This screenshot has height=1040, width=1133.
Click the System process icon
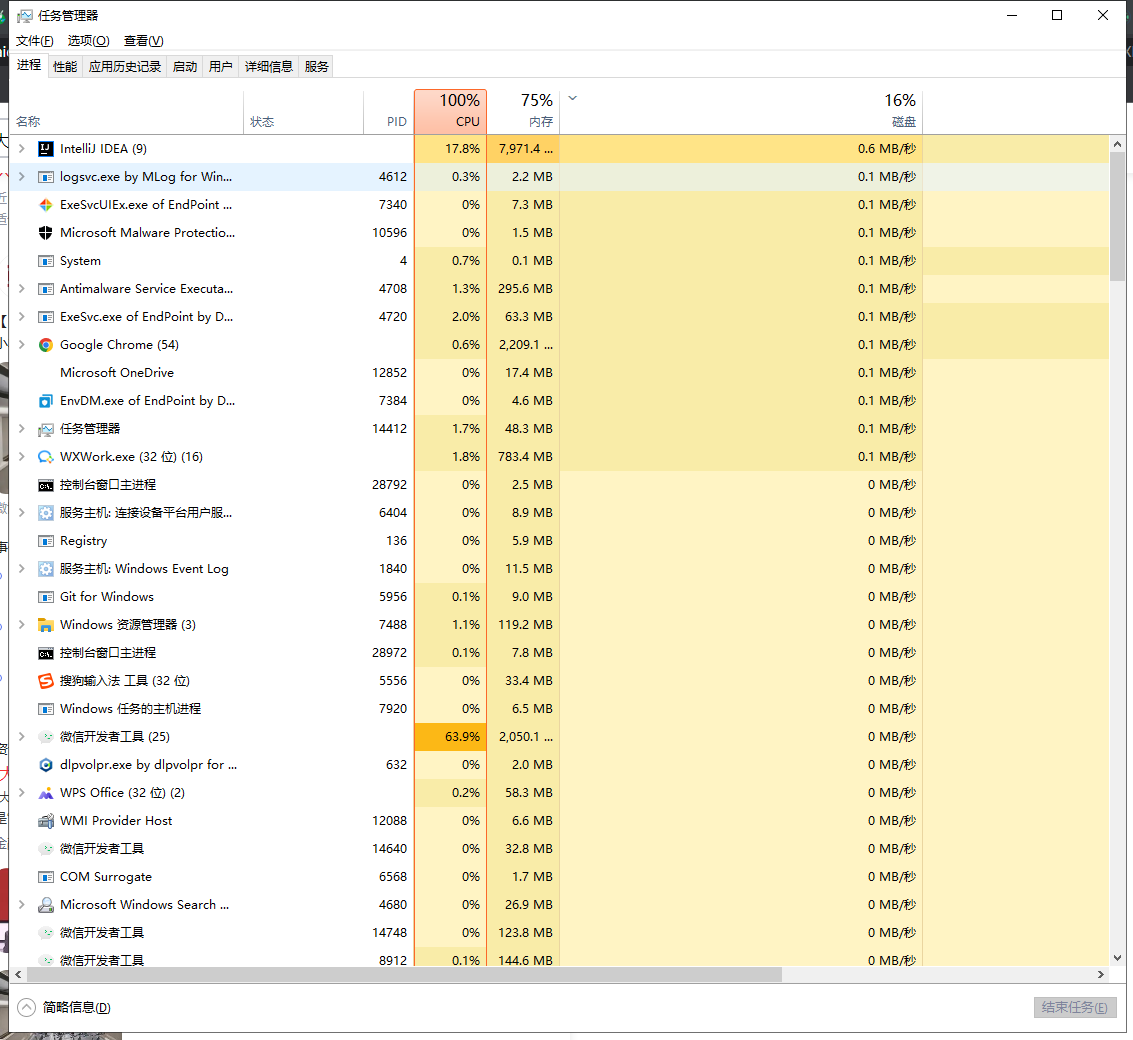click(46, 261)
